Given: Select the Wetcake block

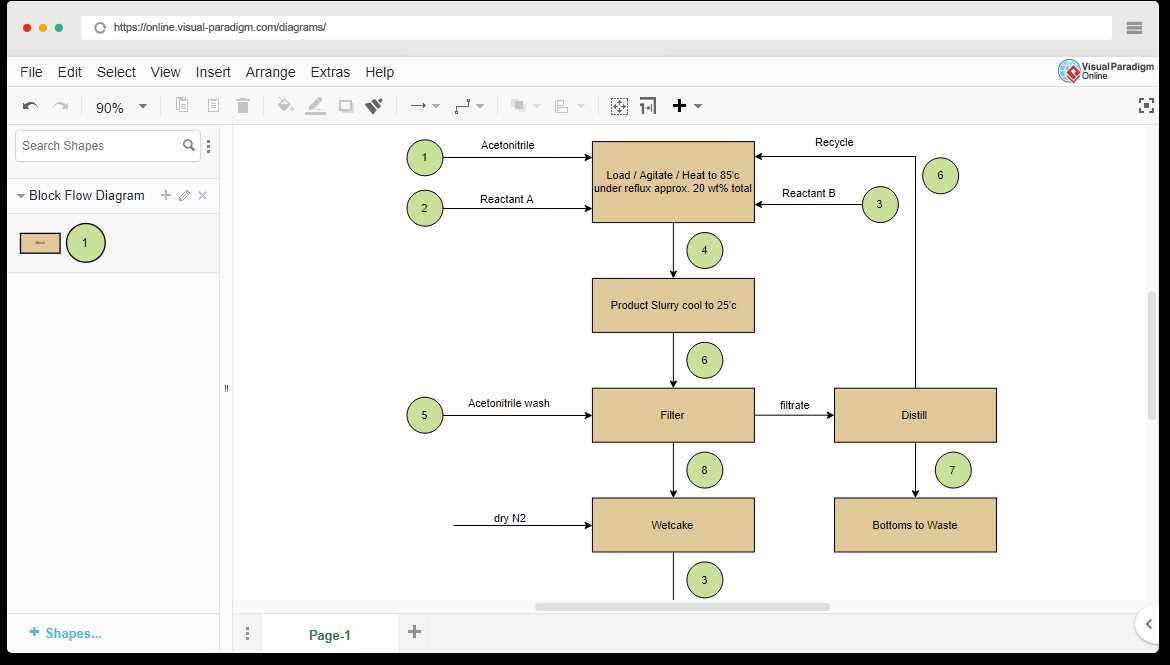Looking at the screenshot, I should (673, 525).
